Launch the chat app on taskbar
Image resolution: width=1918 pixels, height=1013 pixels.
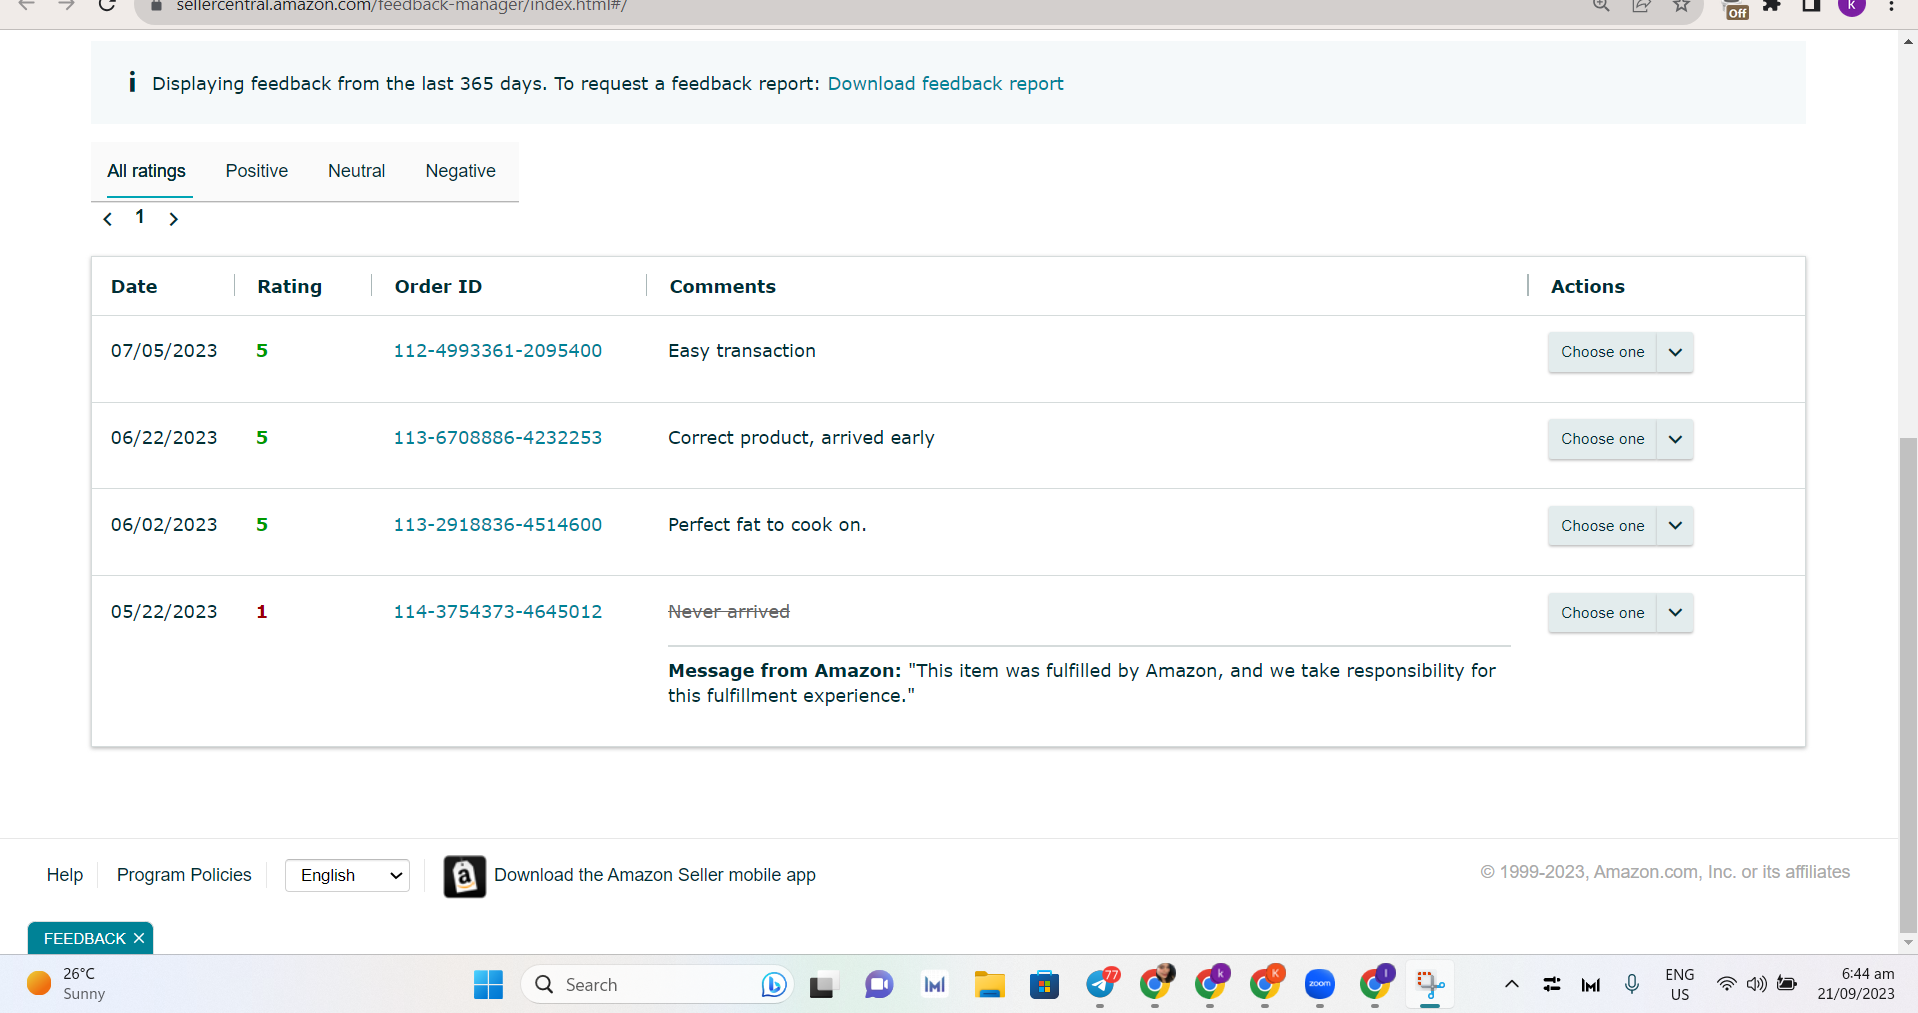pos(879,985)
